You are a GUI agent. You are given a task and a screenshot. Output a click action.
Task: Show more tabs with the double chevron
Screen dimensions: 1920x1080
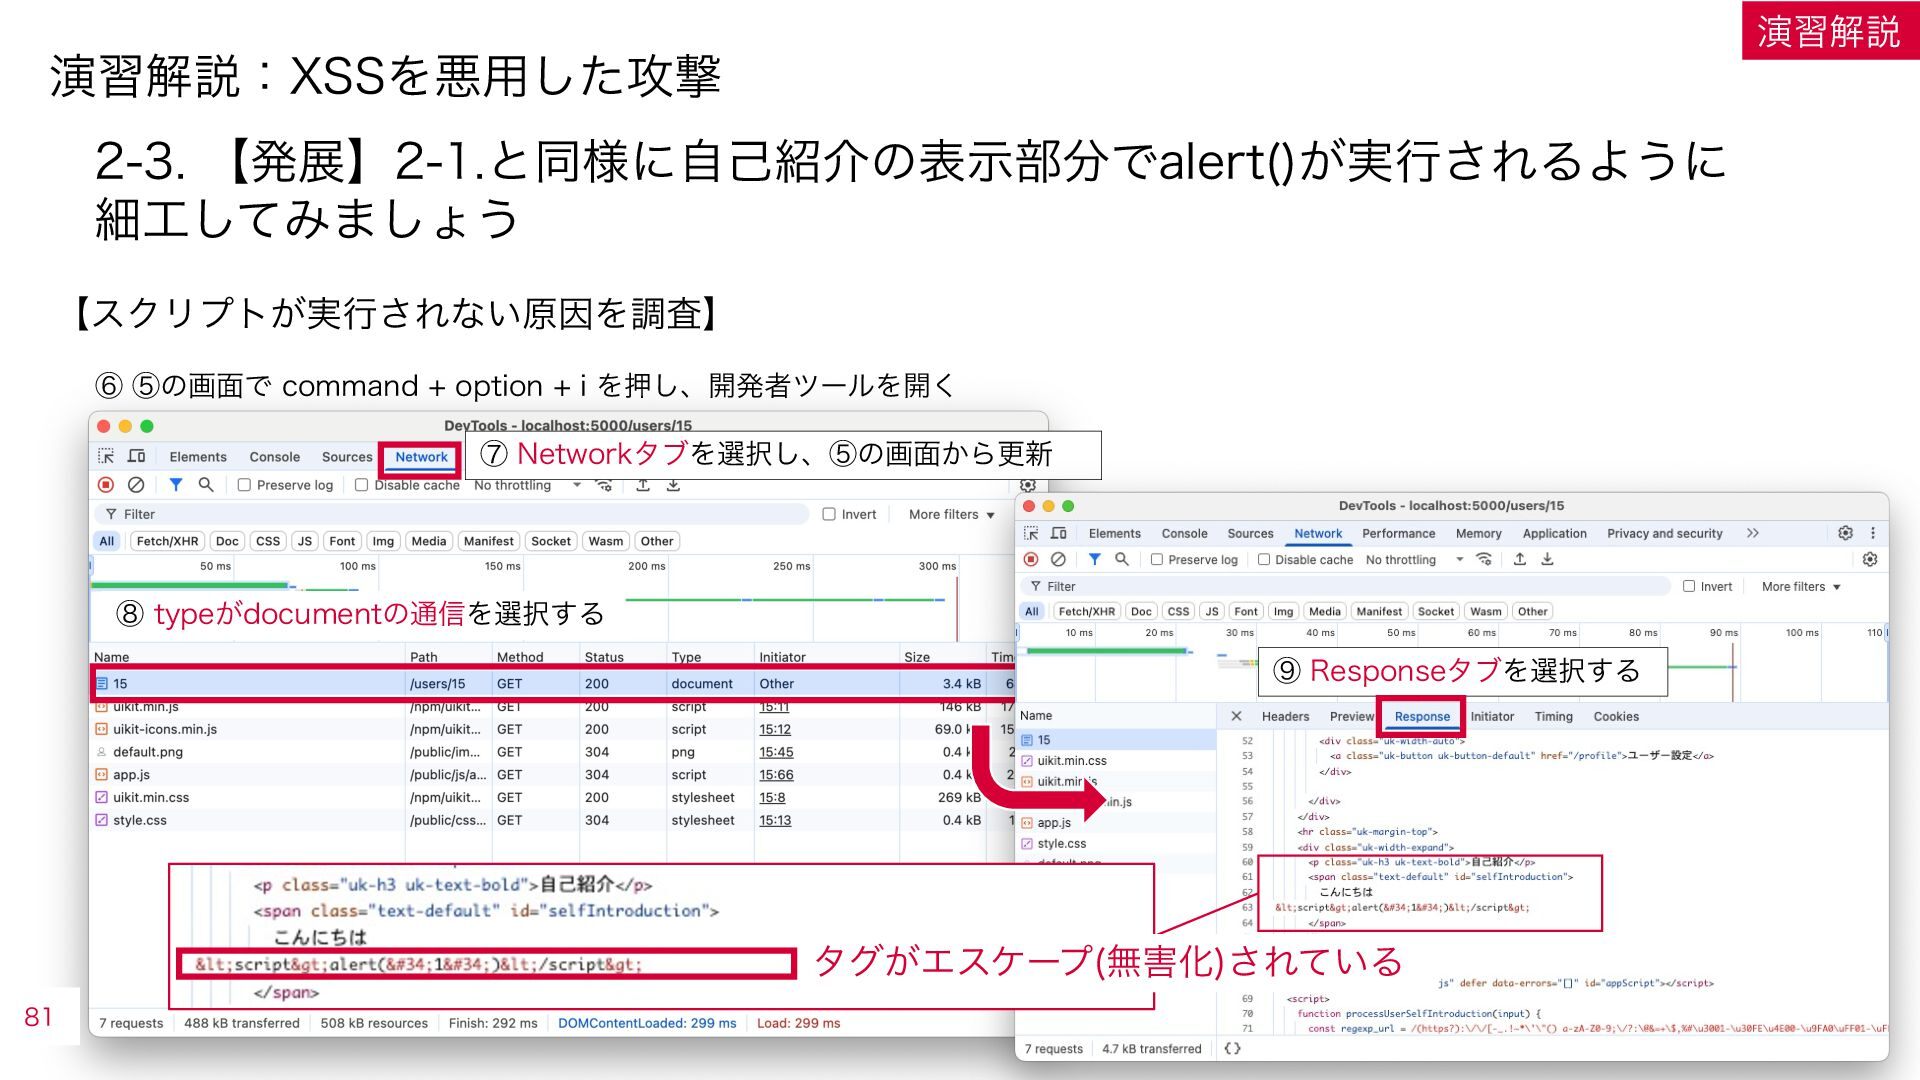point(1752,534)
